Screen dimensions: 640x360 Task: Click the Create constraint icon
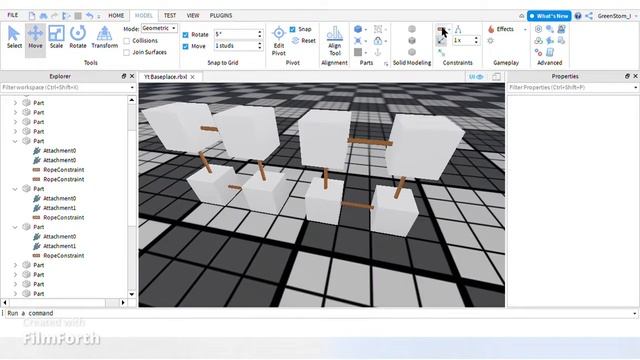(441, 29)
